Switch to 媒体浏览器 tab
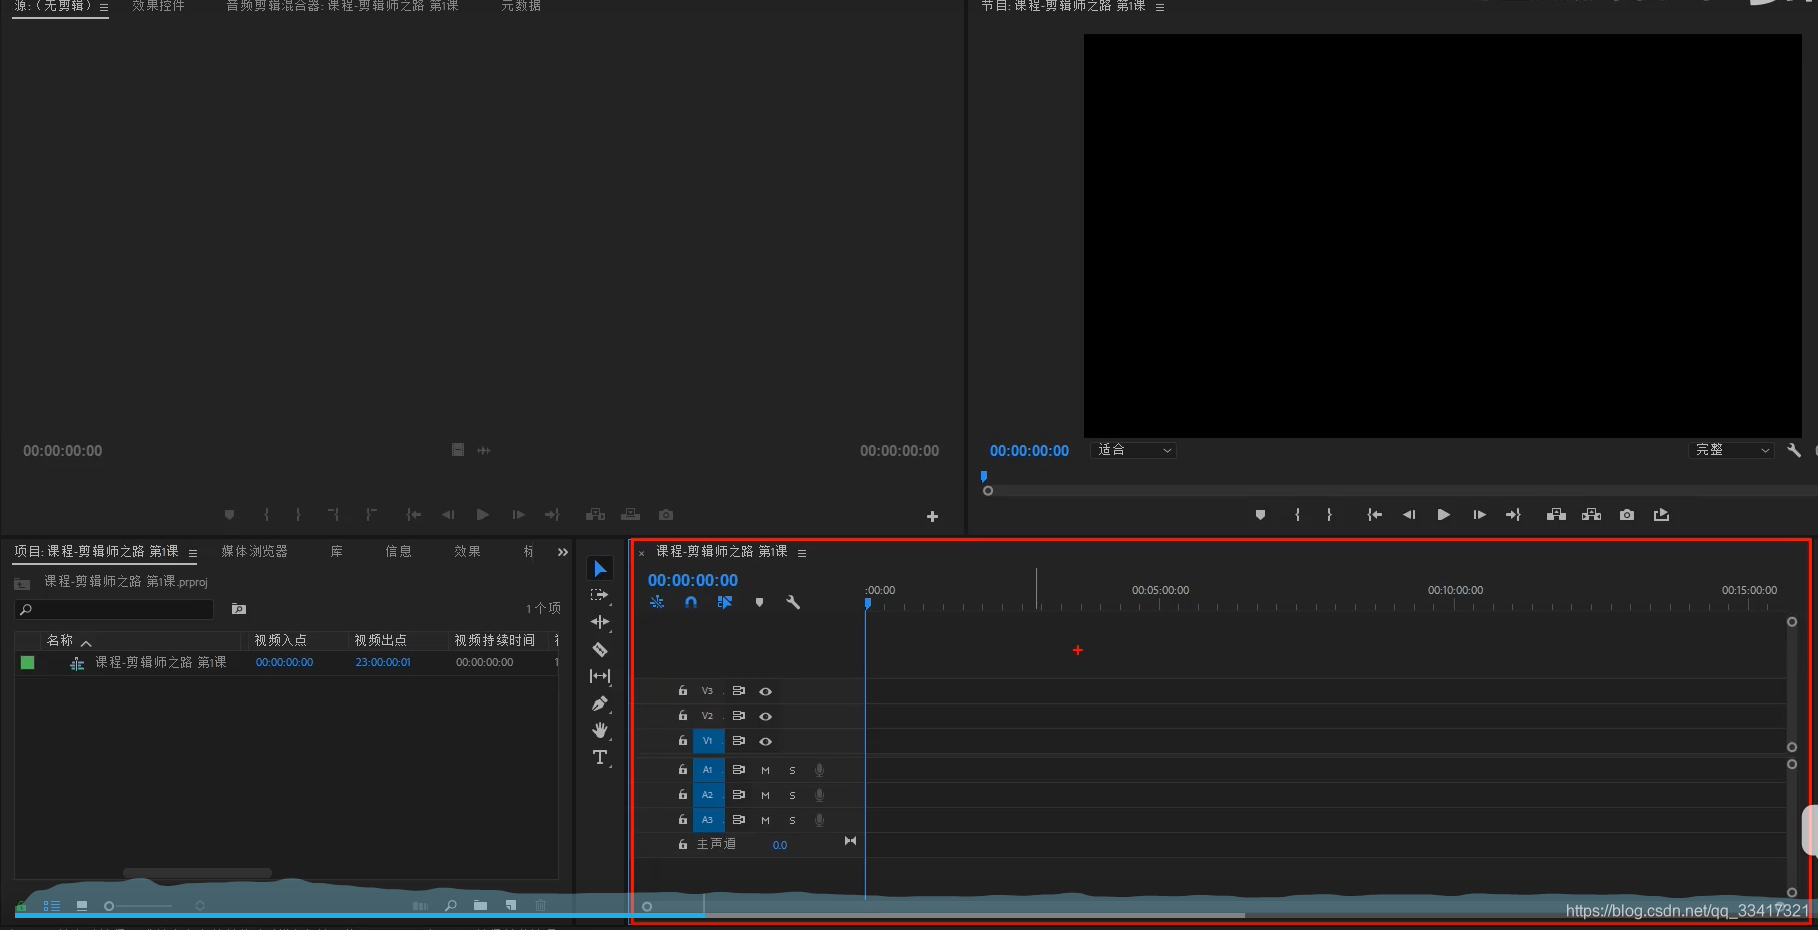Screen dimensions: 1818x930 click(254, 551)
